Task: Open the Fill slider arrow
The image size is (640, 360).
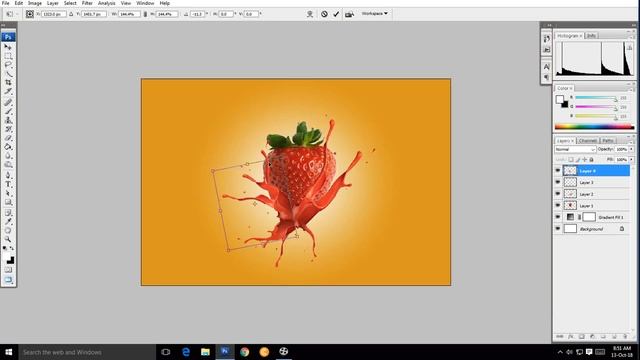Action: [631, 160]
